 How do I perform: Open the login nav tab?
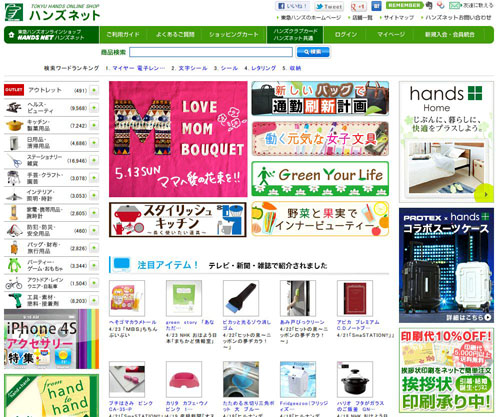click(346, 35)
